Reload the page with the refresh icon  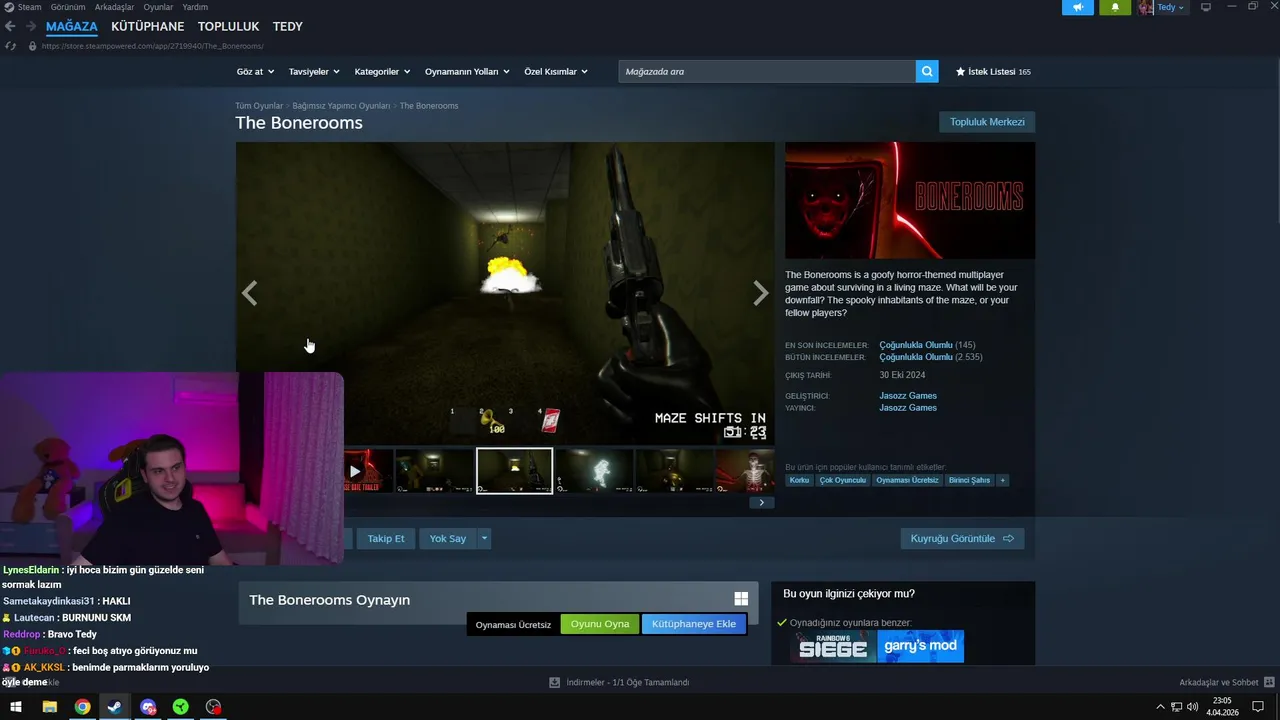10,46
